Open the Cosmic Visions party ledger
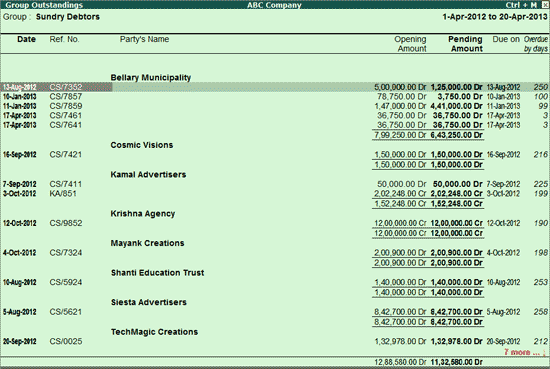The width and height of the screenshot is (550, 369). [142, 145]
